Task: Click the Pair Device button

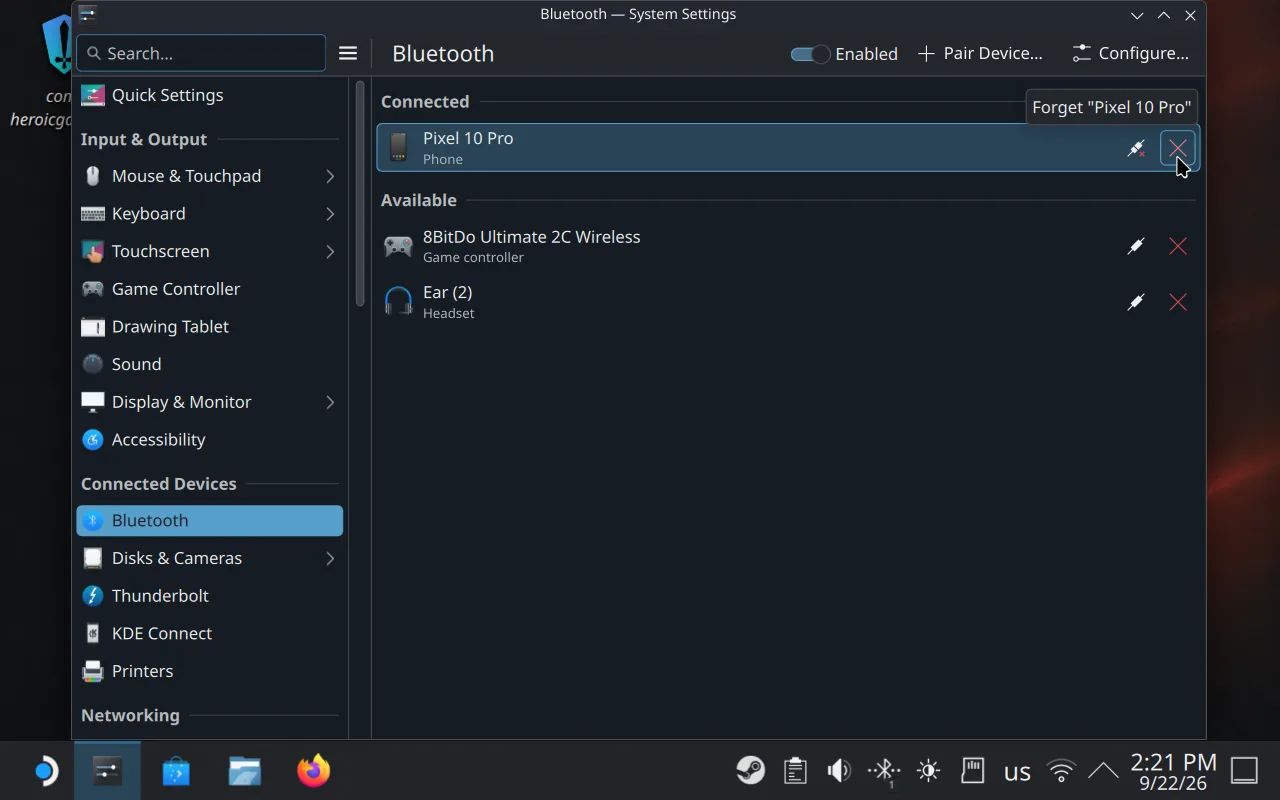Action: click(x=980, y=54)
